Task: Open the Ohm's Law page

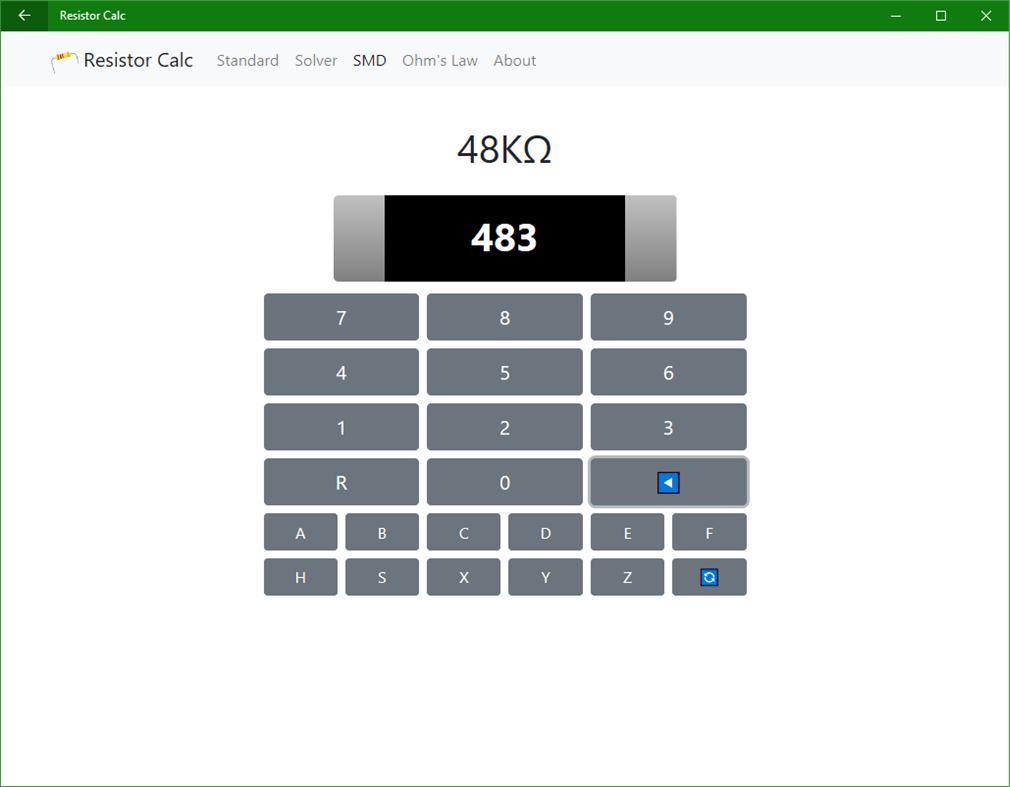Action: (x=440, y=60)
